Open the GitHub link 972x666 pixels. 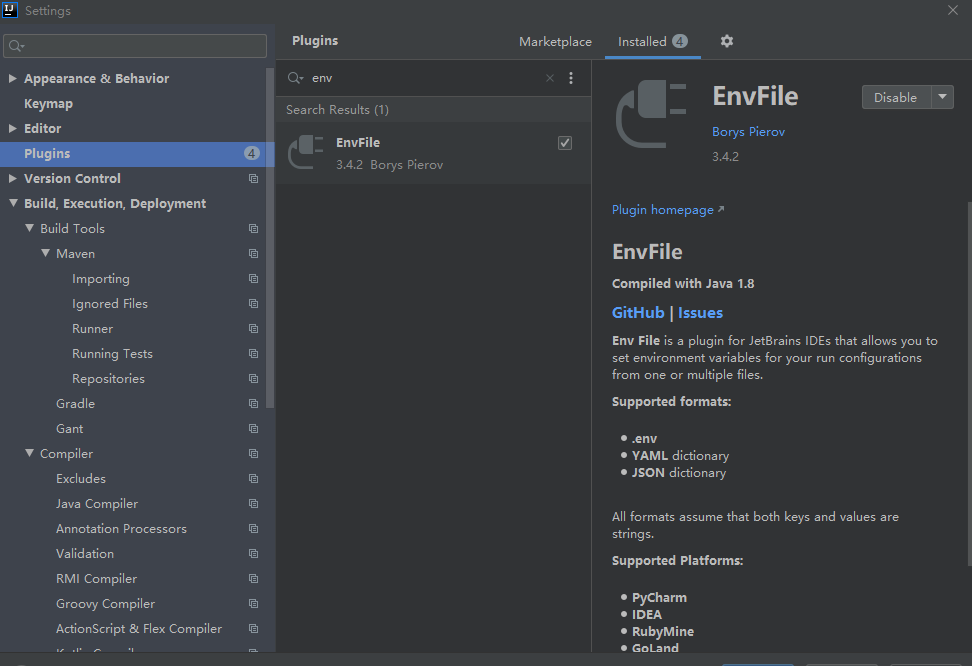pyautogui.click(x=638, y=313)
